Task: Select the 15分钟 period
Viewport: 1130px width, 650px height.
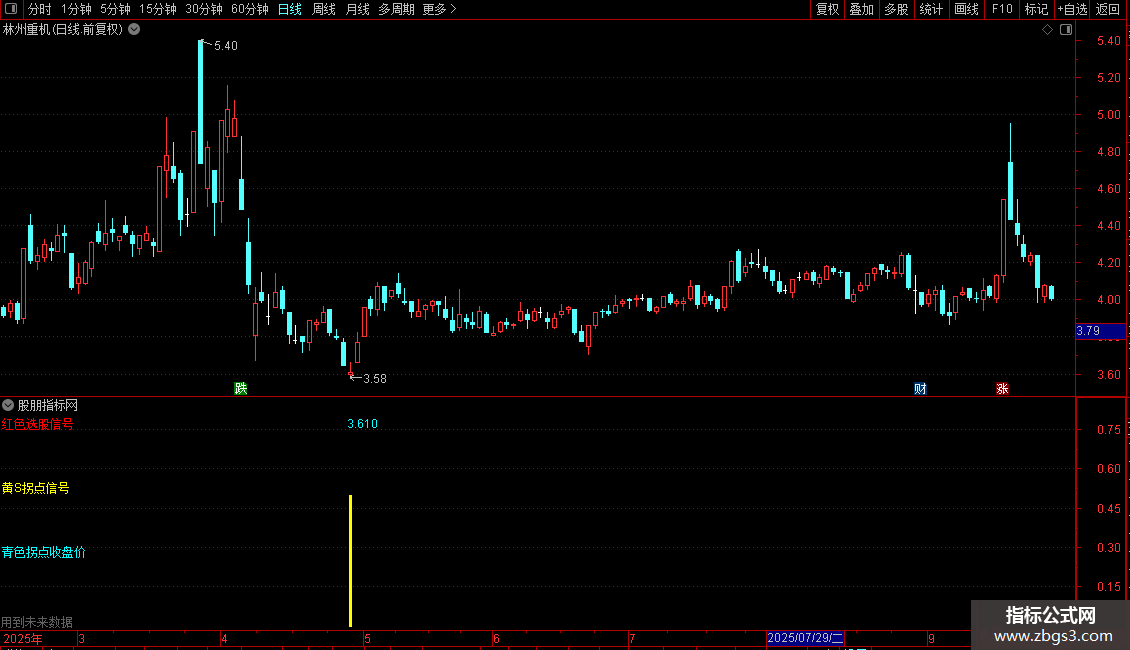Action: point(158,9)
